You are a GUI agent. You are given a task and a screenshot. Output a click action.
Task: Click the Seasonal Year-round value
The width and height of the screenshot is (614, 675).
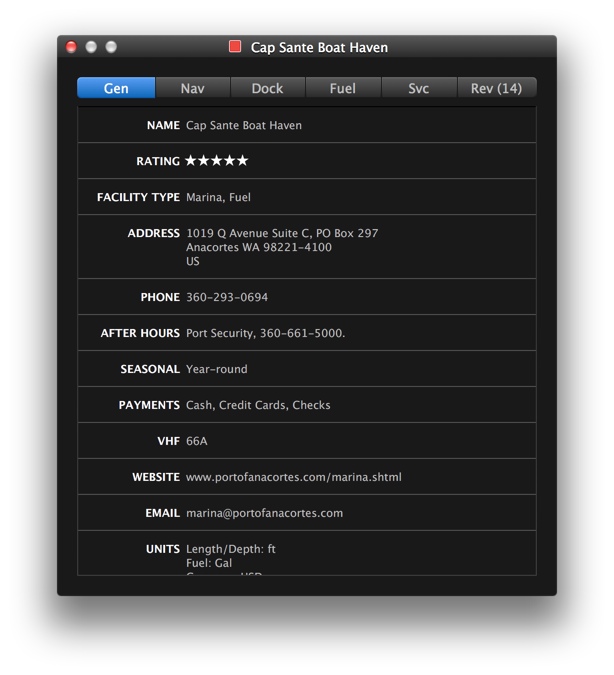tap(216, 369)
